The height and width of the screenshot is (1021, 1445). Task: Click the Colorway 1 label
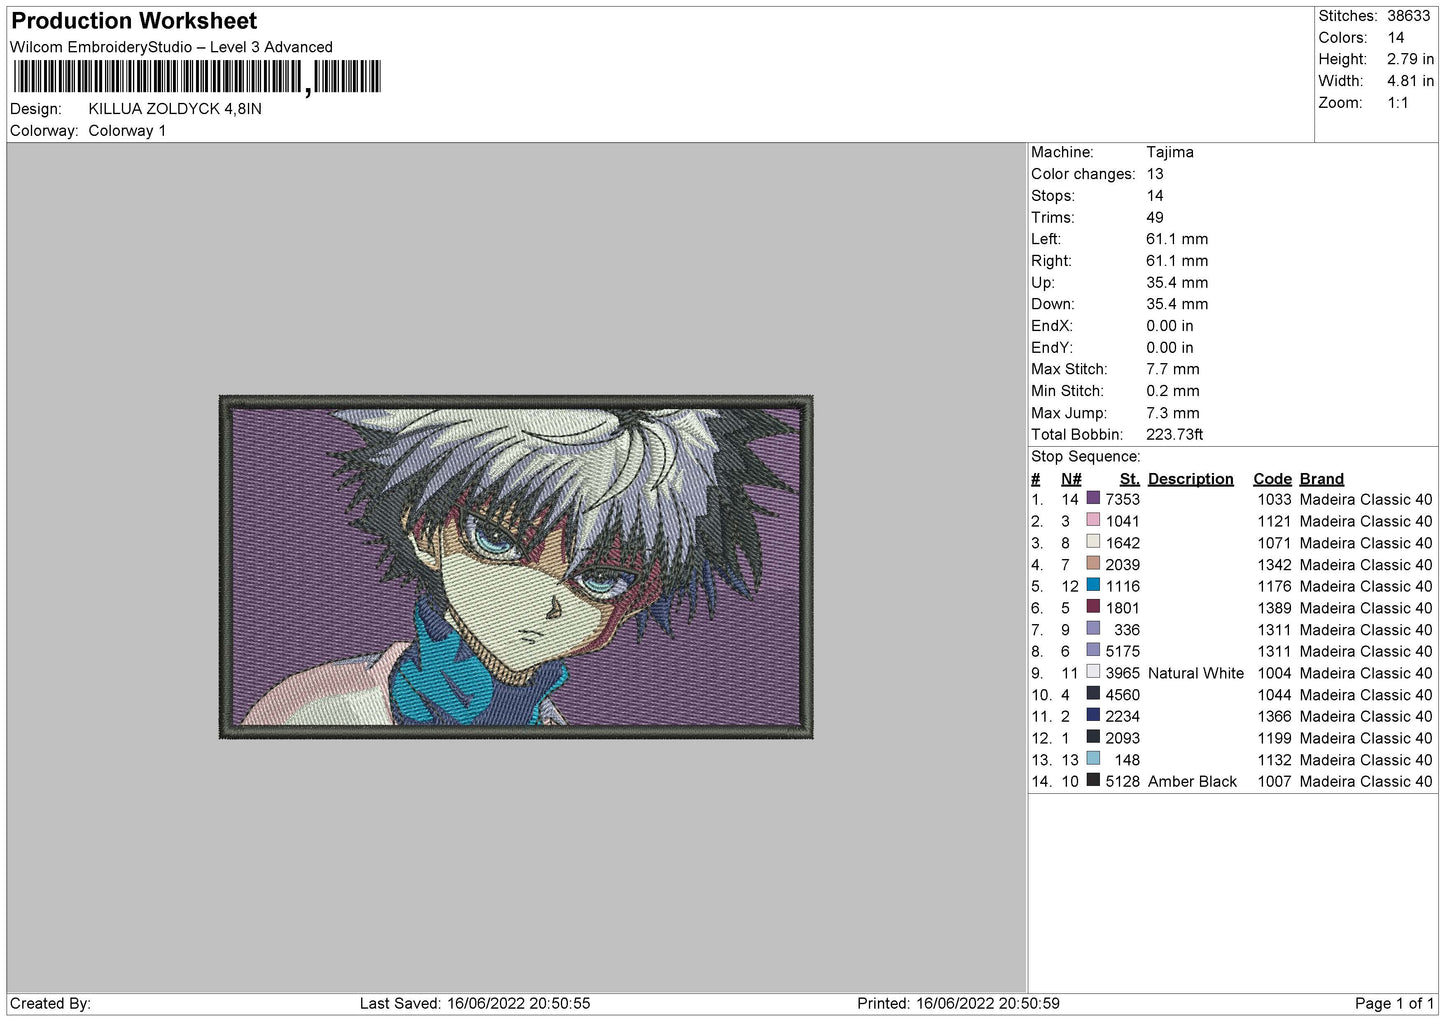pos(127,130)
